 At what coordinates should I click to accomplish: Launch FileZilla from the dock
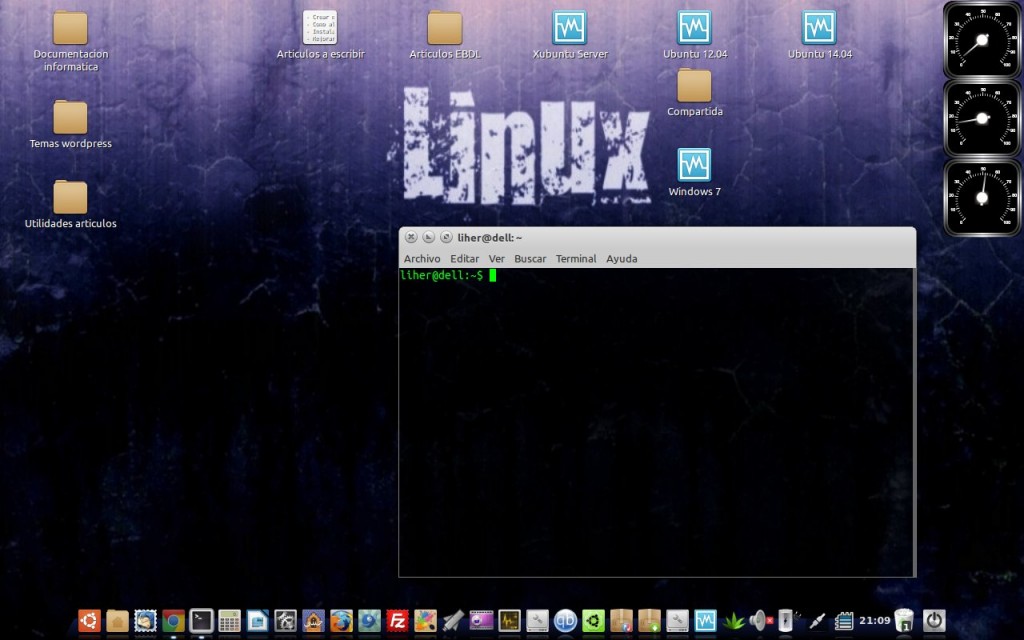tap(397, 621)
